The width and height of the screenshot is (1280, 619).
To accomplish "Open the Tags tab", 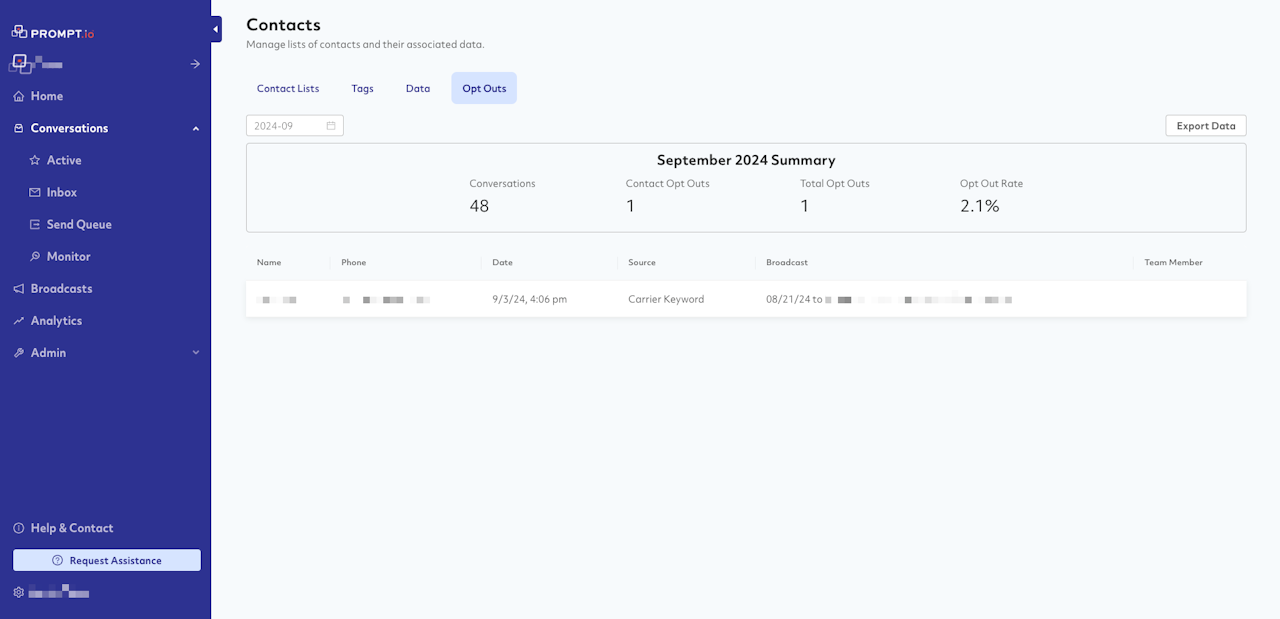I will [x=362, y=88].
